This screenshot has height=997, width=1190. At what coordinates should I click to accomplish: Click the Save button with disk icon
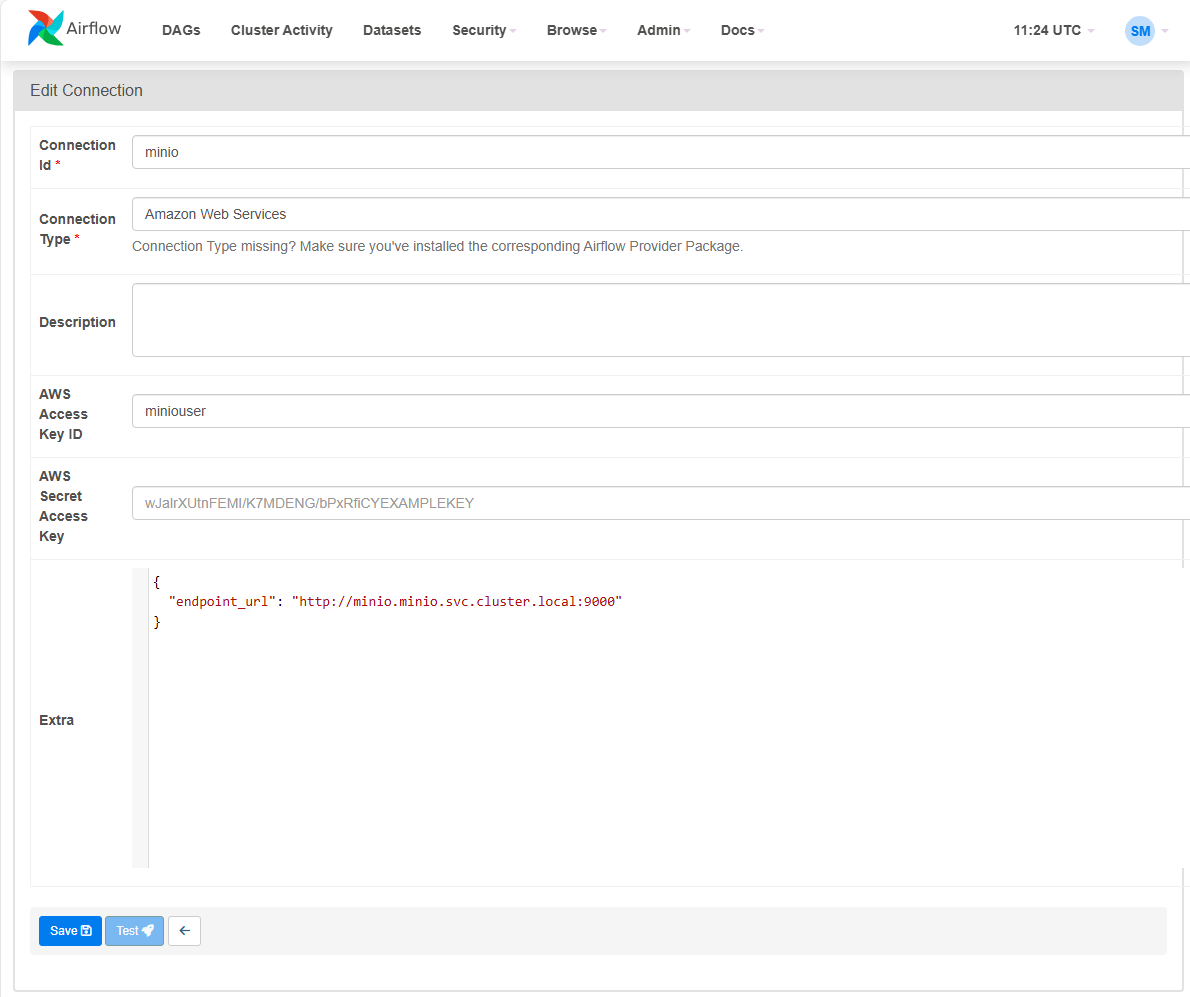tap(70, 931)
